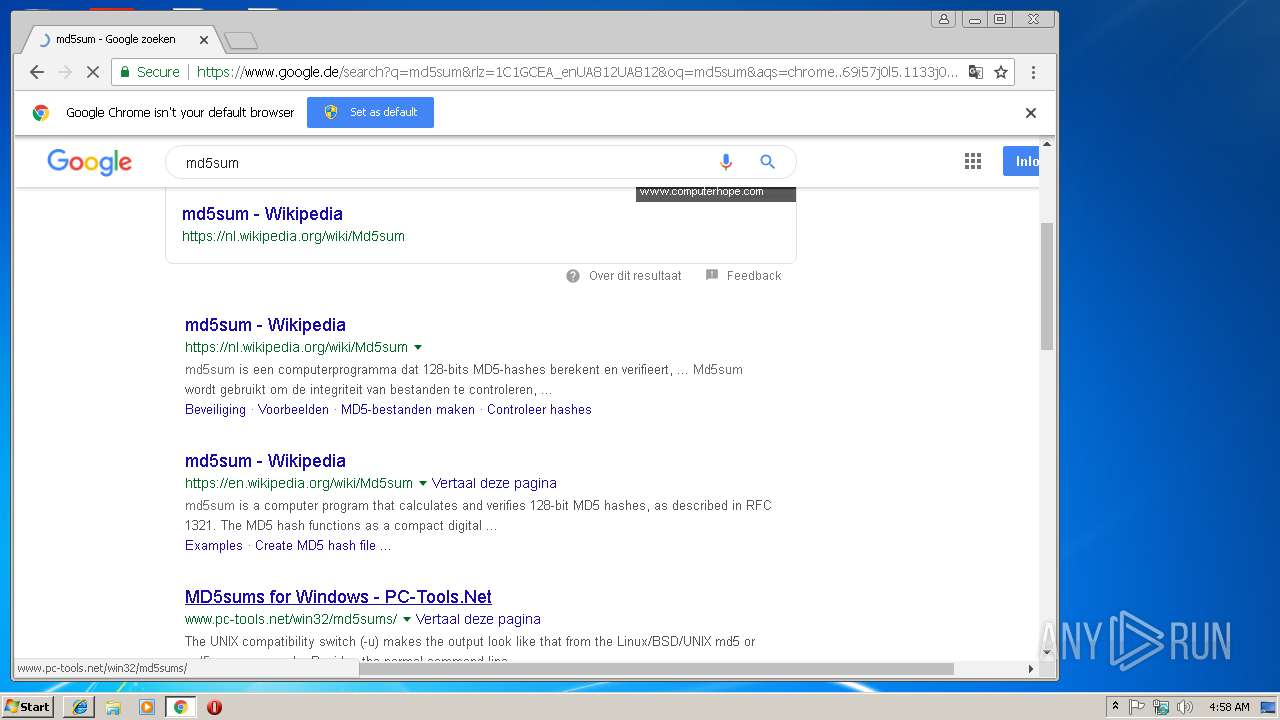This screenshot has width=1280, height=720.
Task: Open Internet Explorer from the taskbar
Action: (80, 707)
